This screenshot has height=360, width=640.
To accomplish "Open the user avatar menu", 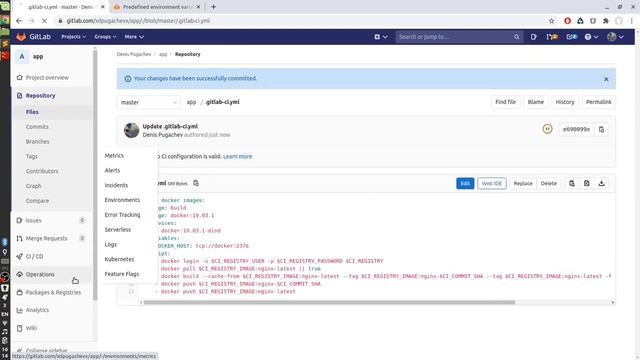I will click(615, 37).
